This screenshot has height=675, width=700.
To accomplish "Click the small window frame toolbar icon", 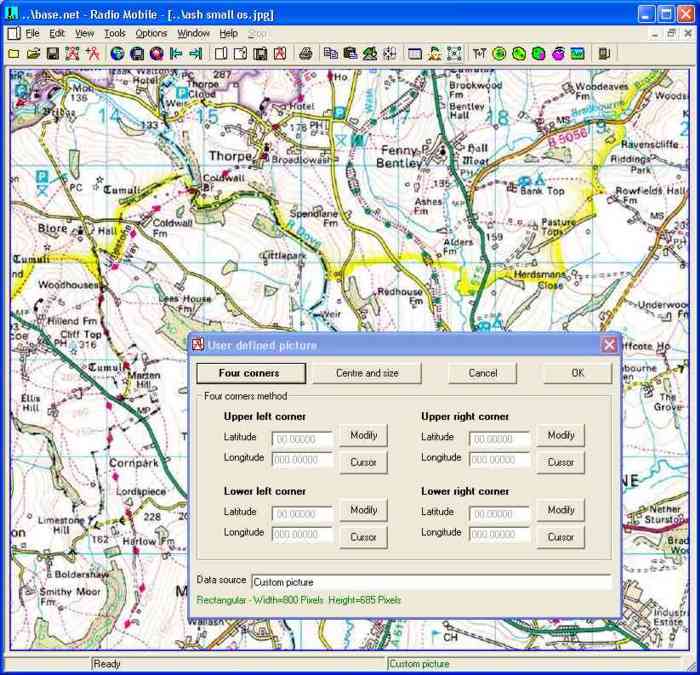I will pyautogui.click(x=415, y=54).
